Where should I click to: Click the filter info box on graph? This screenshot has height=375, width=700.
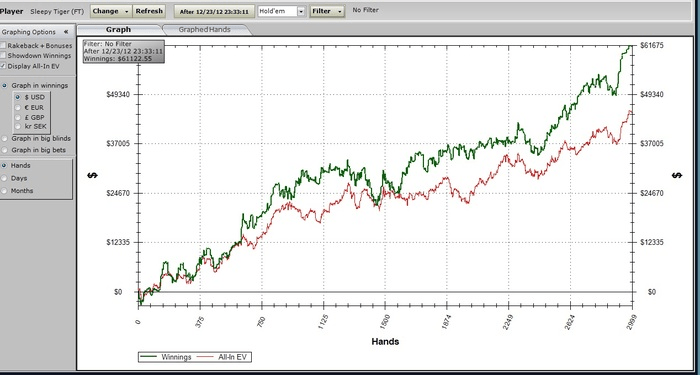[124, 51]
